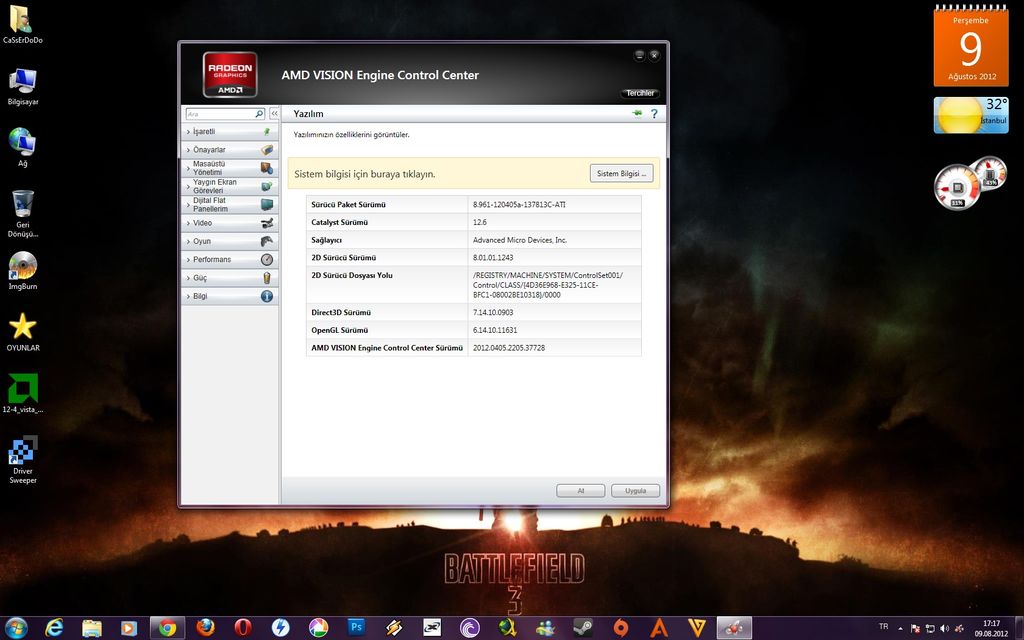Expand the Oyun section
This screenshot has height=640, width=1024.
tap(230, 242)
